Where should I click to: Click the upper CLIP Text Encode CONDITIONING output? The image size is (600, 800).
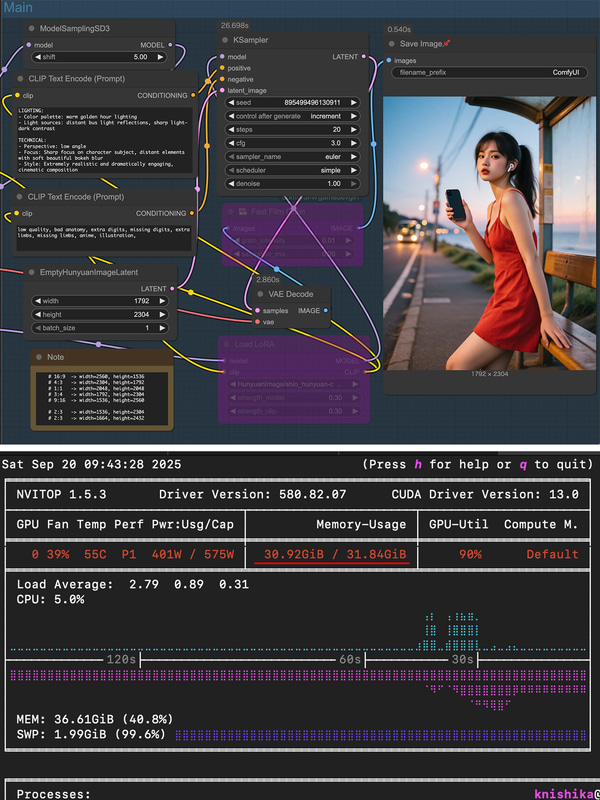pyautogui.click(x=192, y=95)
